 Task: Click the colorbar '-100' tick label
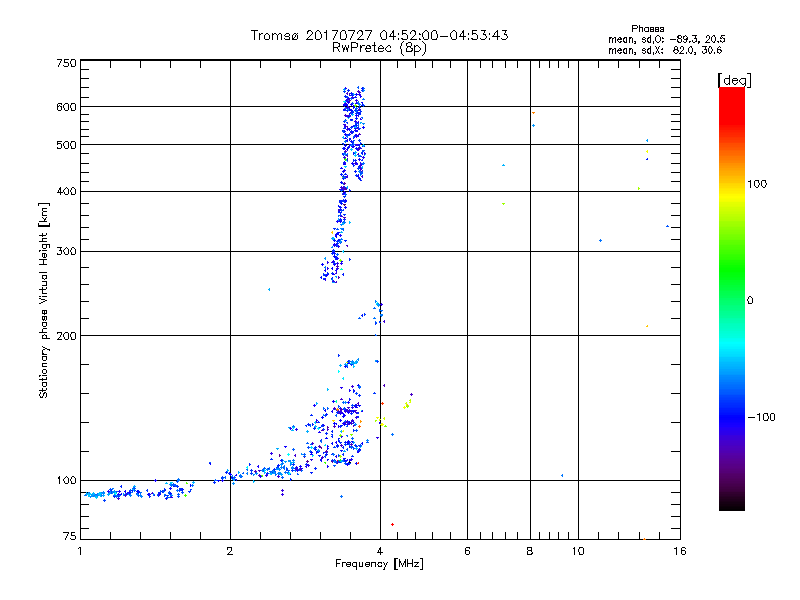tap(761, 417)
